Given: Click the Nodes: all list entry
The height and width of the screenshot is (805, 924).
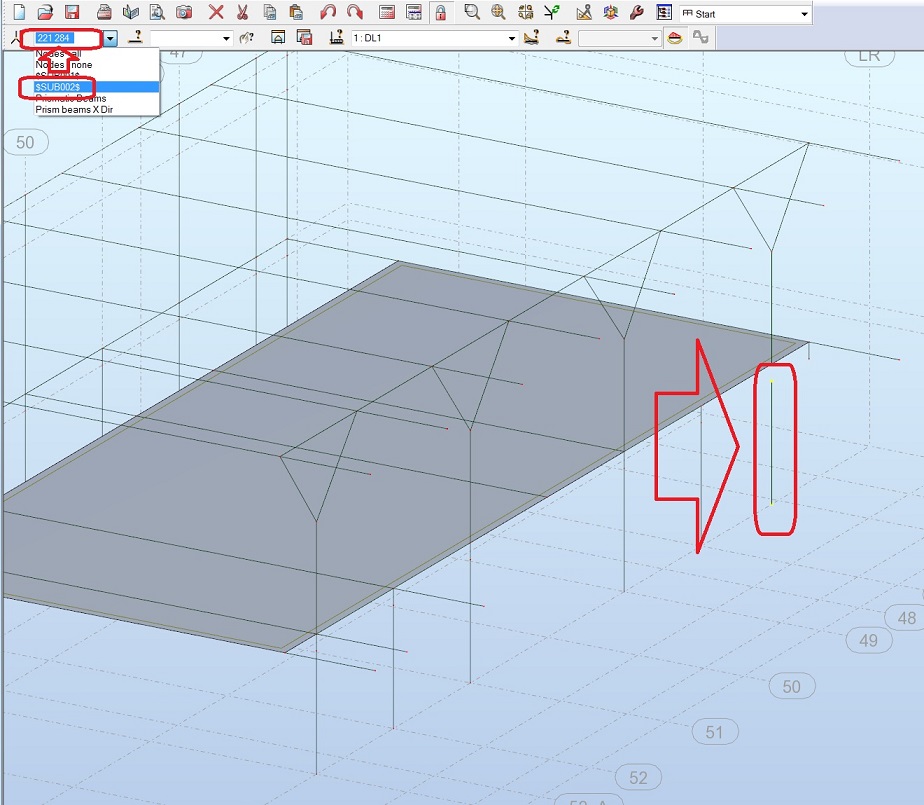Looking at the screenshot, I should (58, 53).
